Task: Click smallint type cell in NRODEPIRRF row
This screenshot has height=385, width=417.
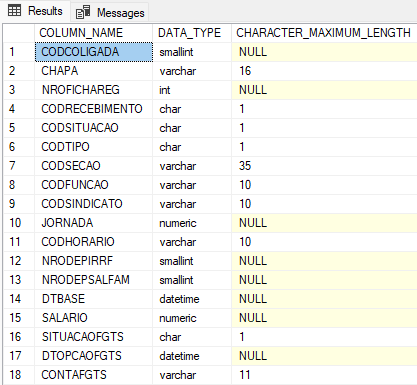Action: 192,261
